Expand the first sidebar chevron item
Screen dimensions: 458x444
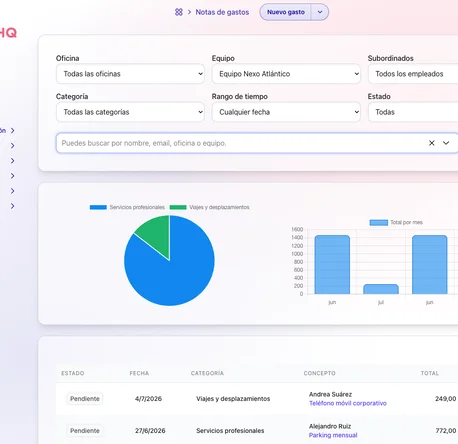[12, 130]
